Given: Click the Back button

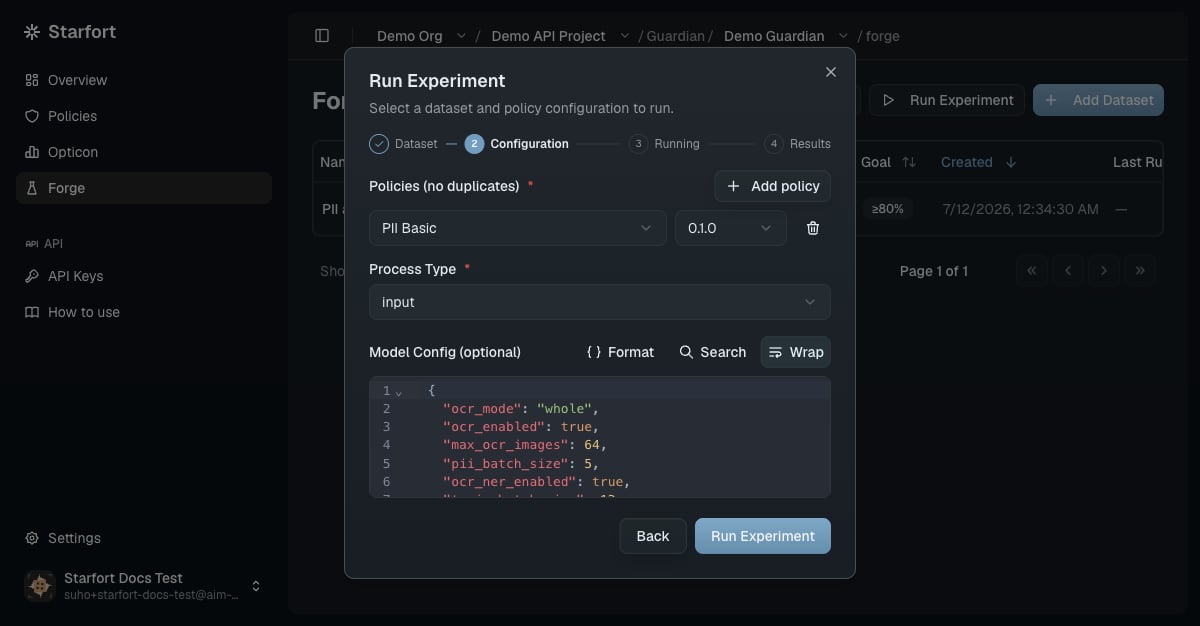Looking at the screenshot, I should pyautogui.click(x=653, y=536).
